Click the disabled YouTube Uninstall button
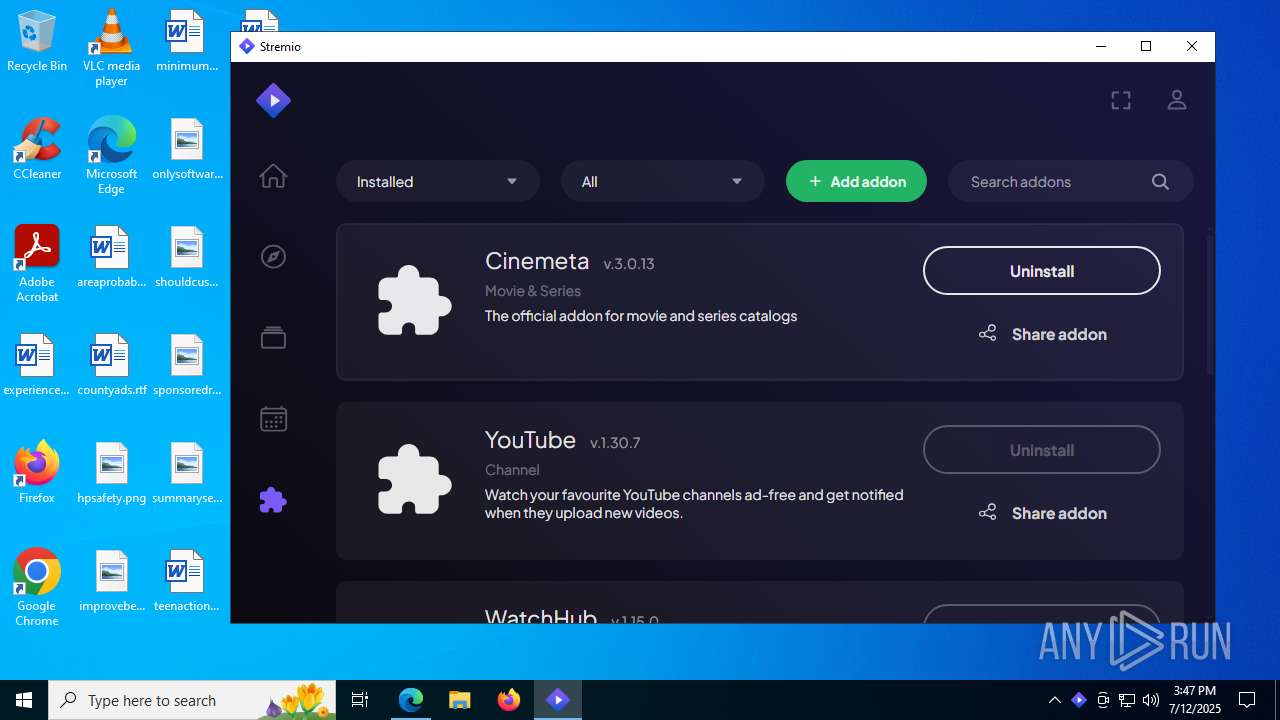 [x=1041, y=450]
